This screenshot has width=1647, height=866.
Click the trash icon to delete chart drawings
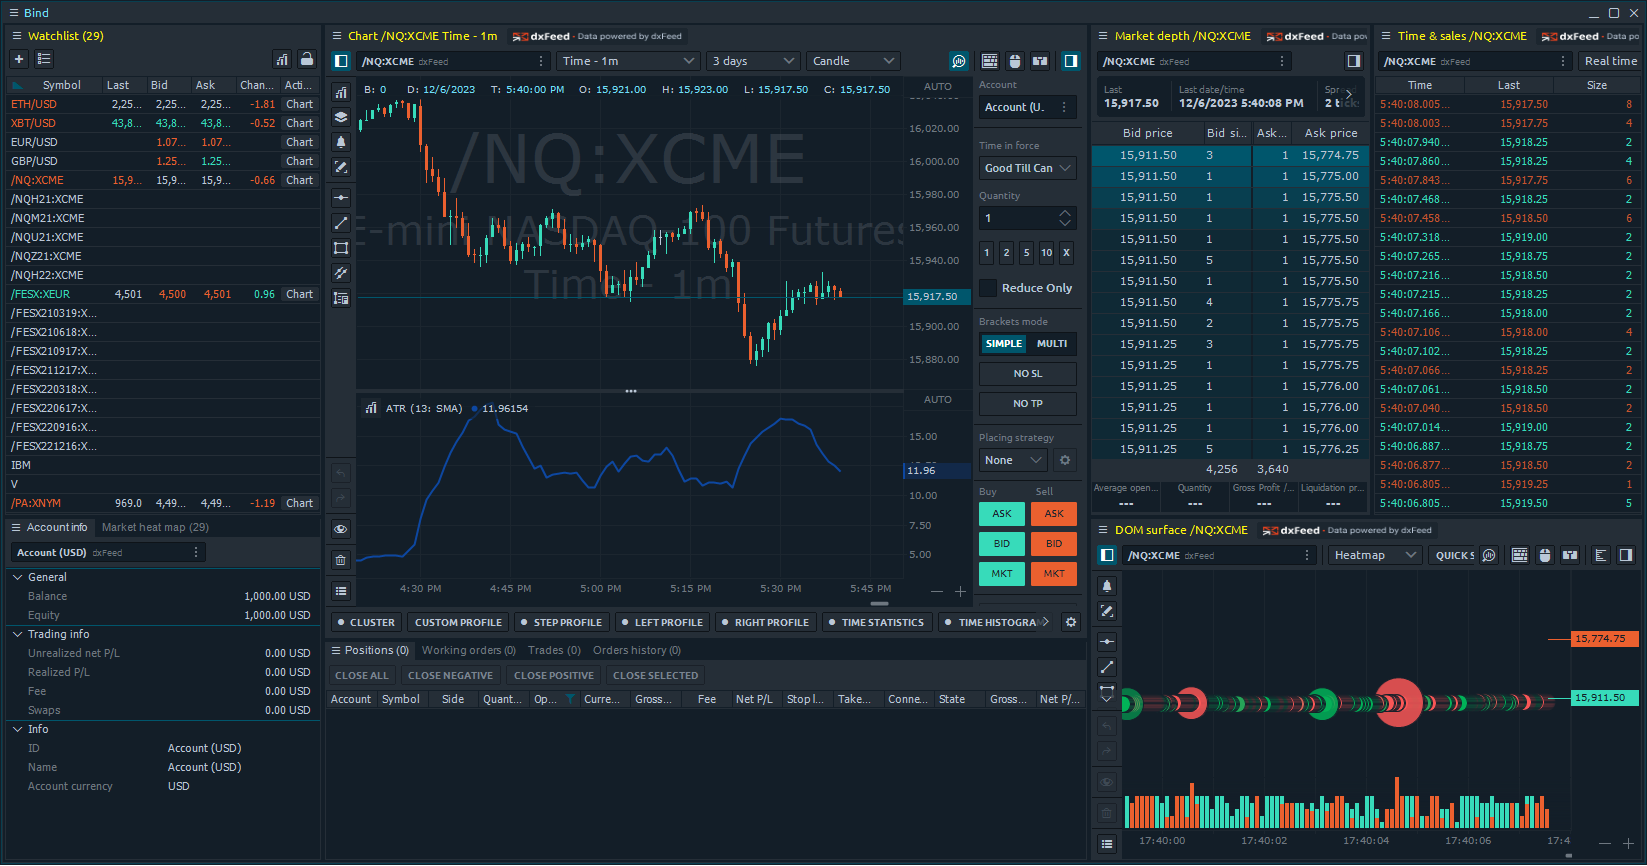point(341,560)
